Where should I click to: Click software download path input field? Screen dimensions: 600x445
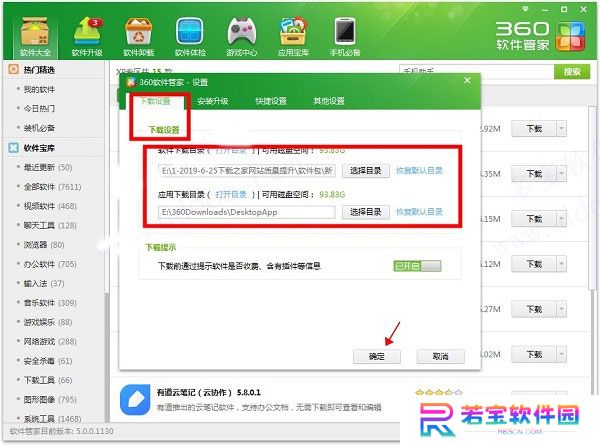point(247,171)
